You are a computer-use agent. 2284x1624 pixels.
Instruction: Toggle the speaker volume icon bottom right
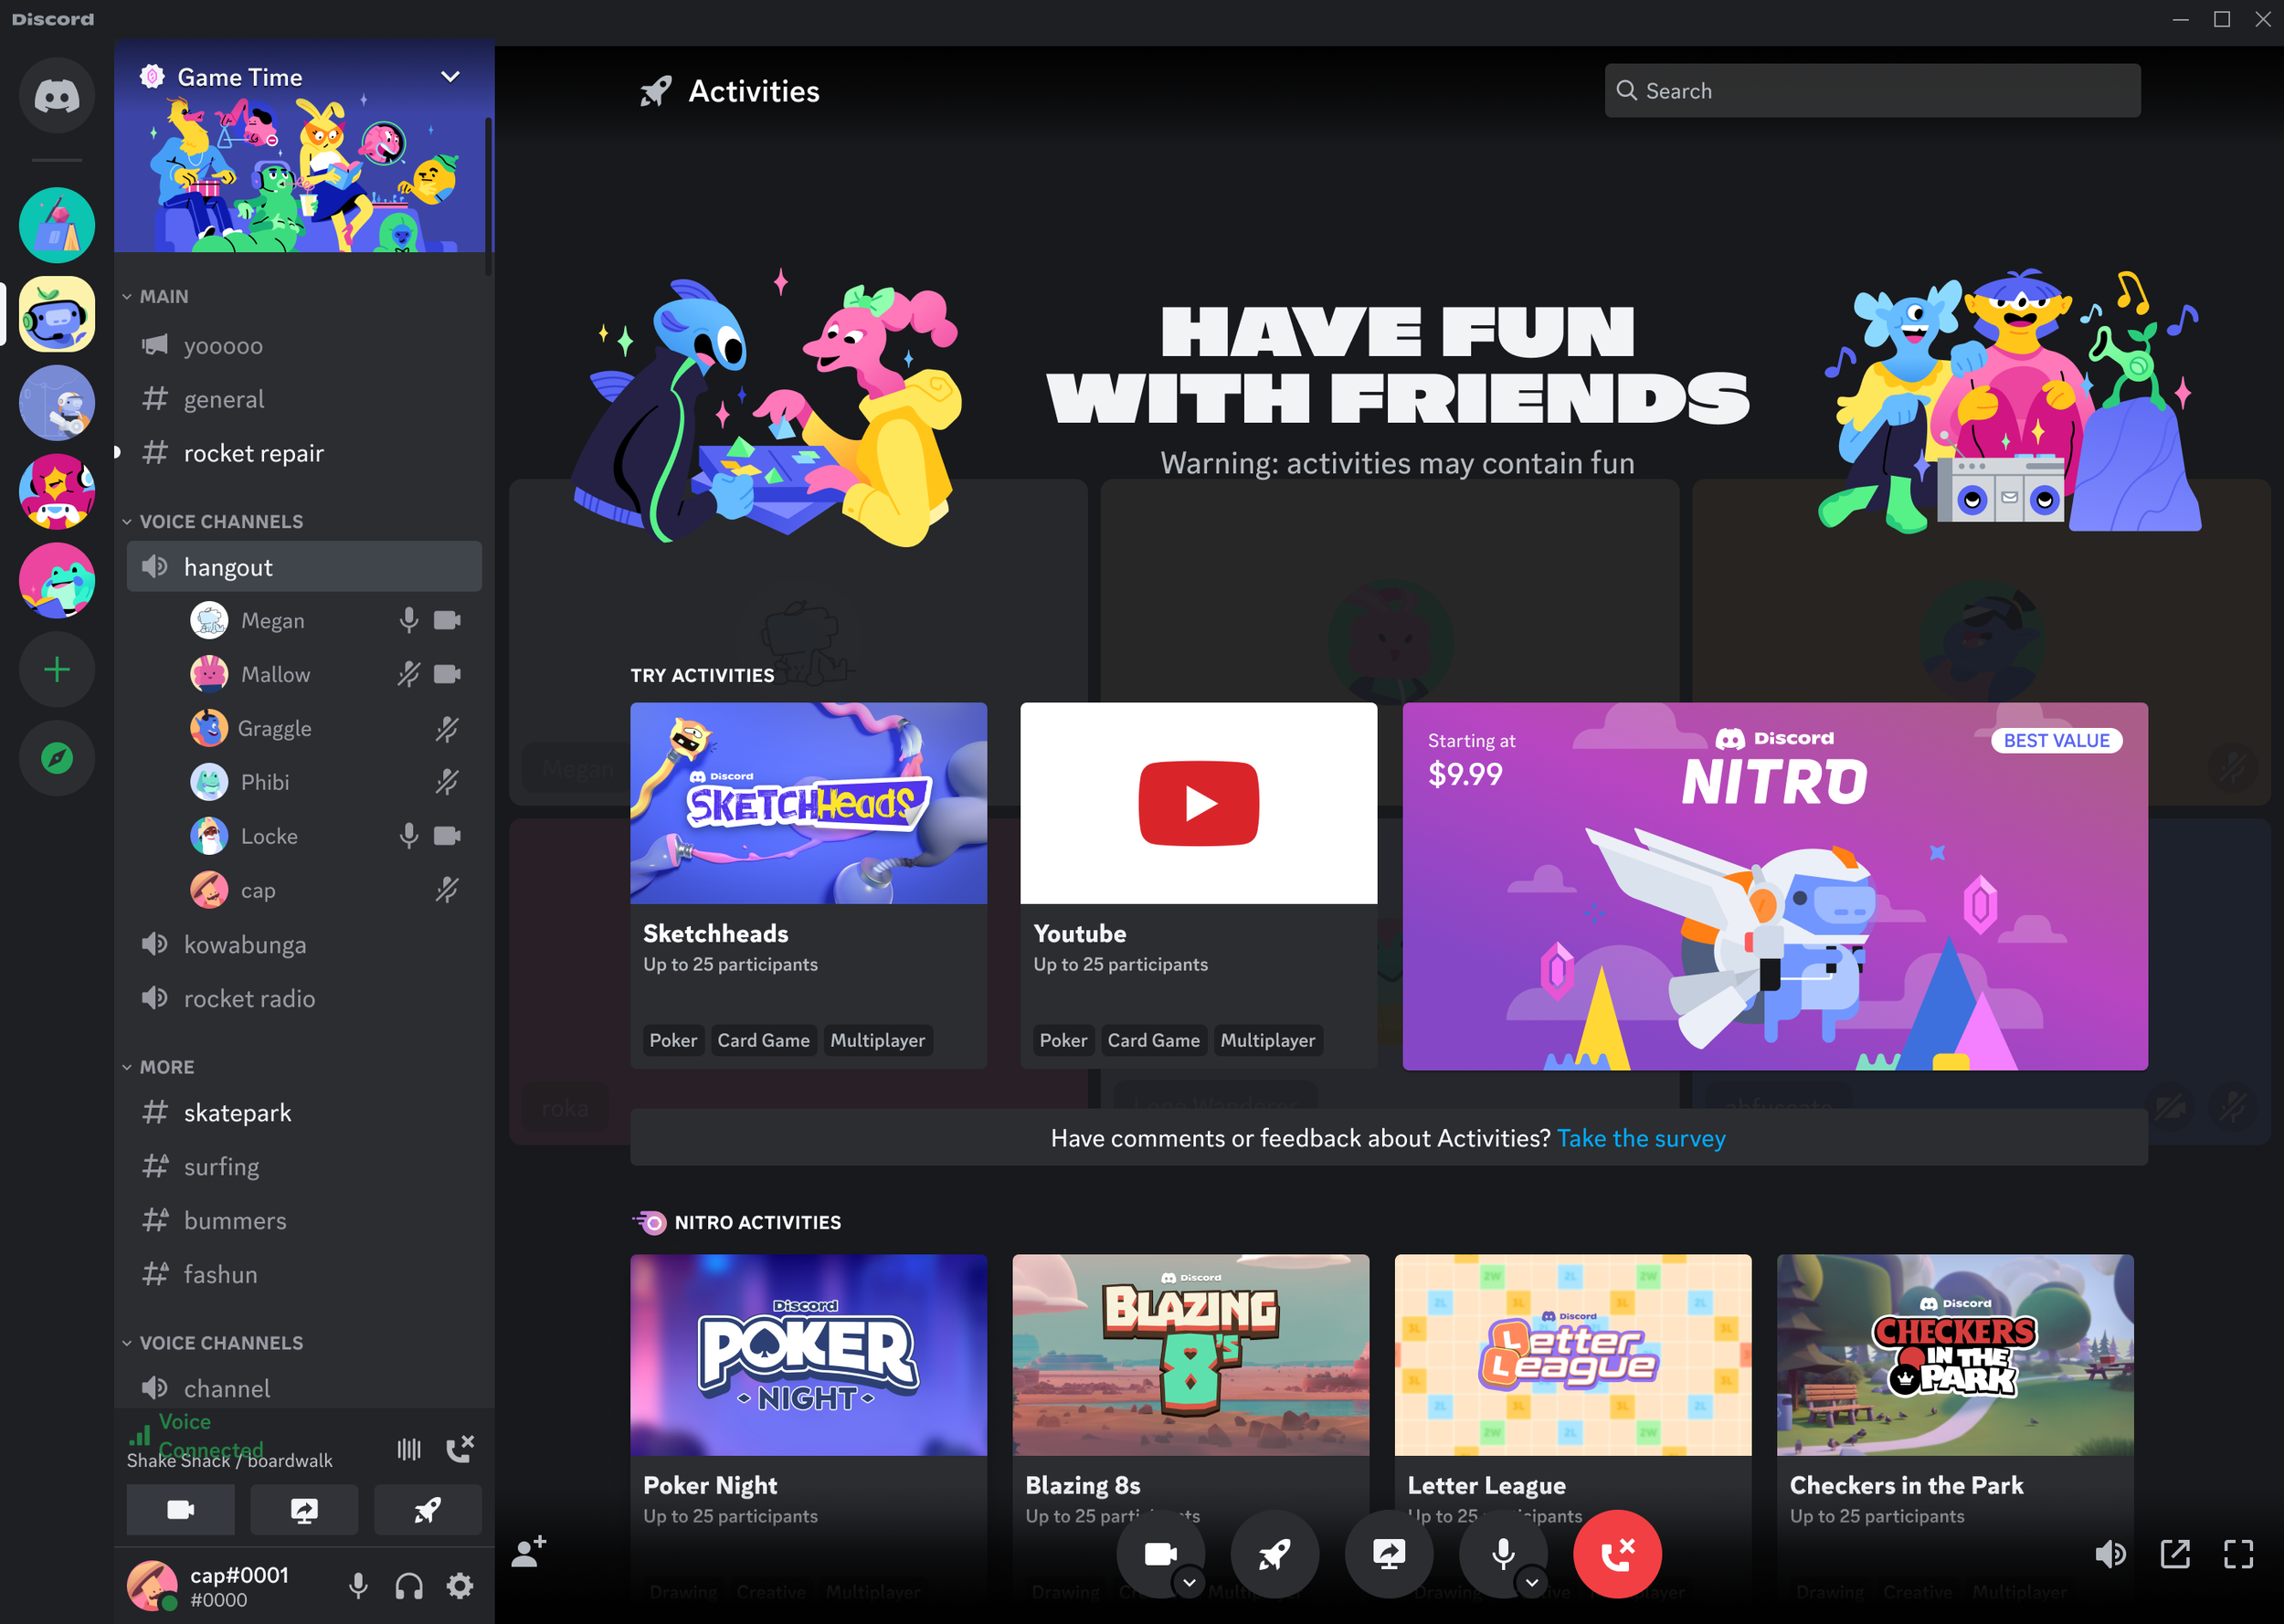click(x=2112, y=1554)
